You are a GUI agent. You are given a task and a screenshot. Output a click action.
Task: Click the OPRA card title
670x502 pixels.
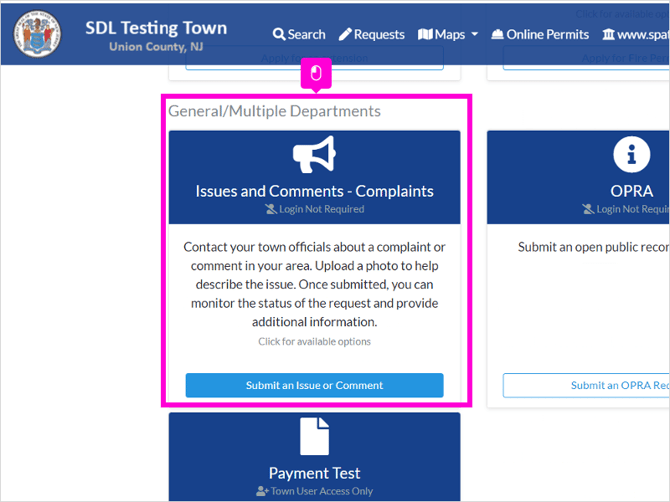click(x=632, y=191)
